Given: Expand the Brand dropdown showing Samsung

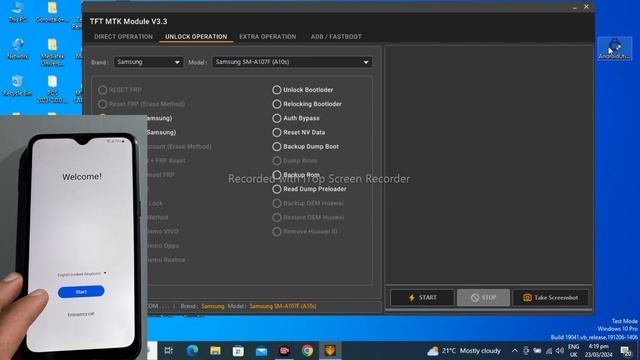Looking at the screenshot, I should point(148,62).
